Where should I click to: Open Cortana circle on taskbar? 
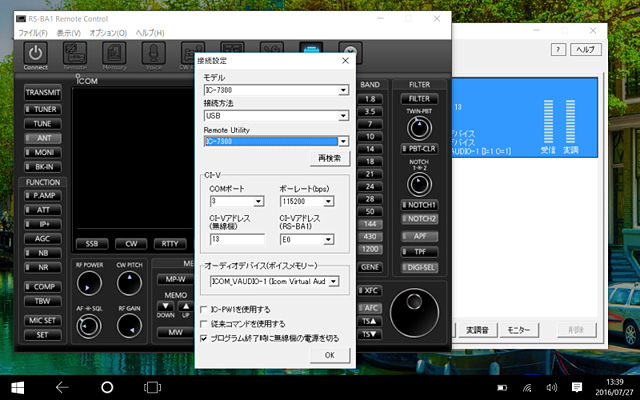tap(107, 387)
